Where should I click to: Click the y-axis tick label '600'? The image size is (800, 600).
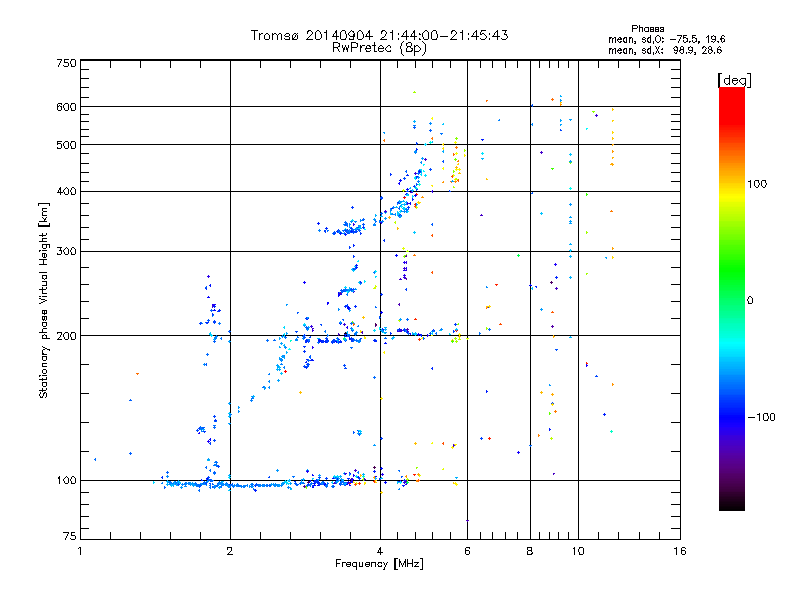66,107
